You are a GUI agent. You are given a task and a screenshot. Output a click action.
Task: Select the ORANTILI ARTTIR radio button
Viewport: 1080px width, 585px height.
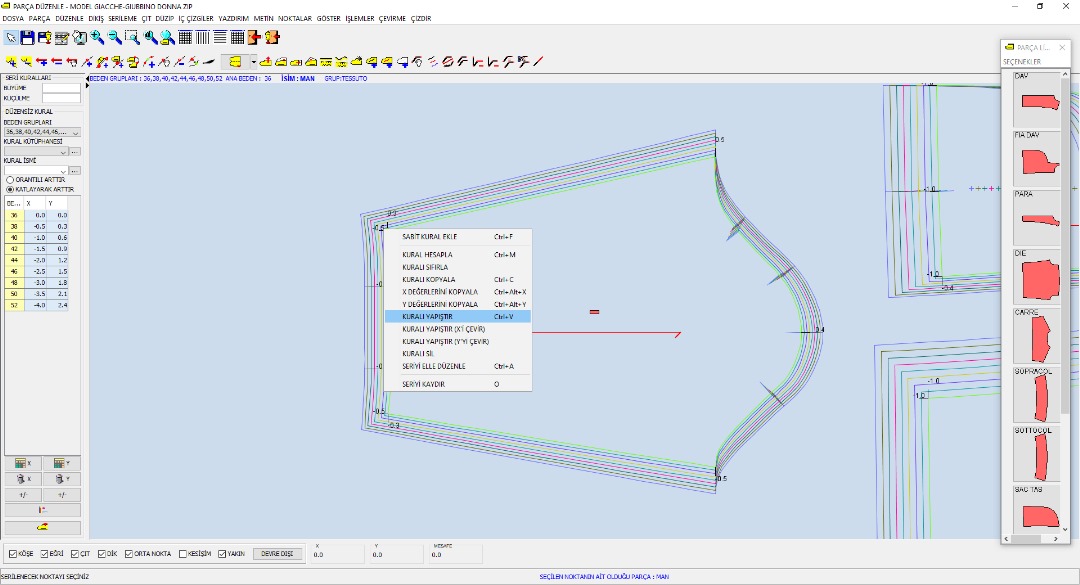point(10,179)
